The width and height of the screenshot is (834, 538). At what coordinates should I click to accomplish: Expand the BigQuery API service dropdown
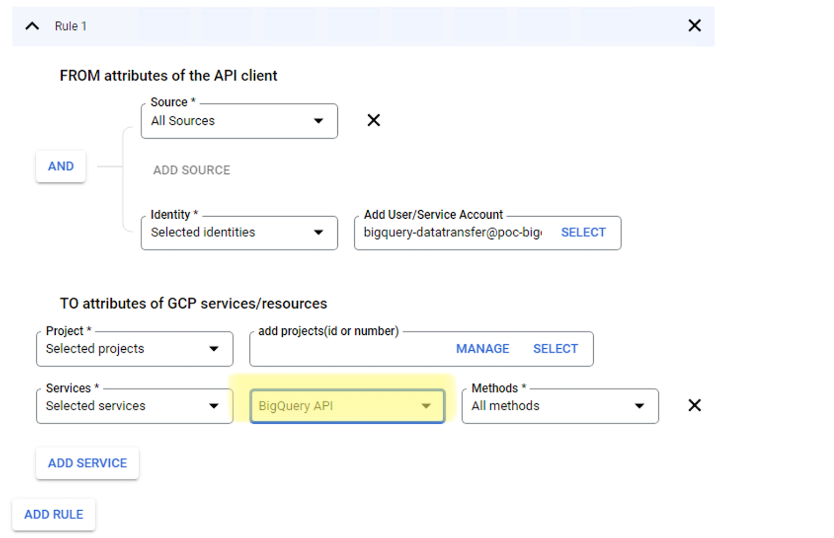pos(346,406)
